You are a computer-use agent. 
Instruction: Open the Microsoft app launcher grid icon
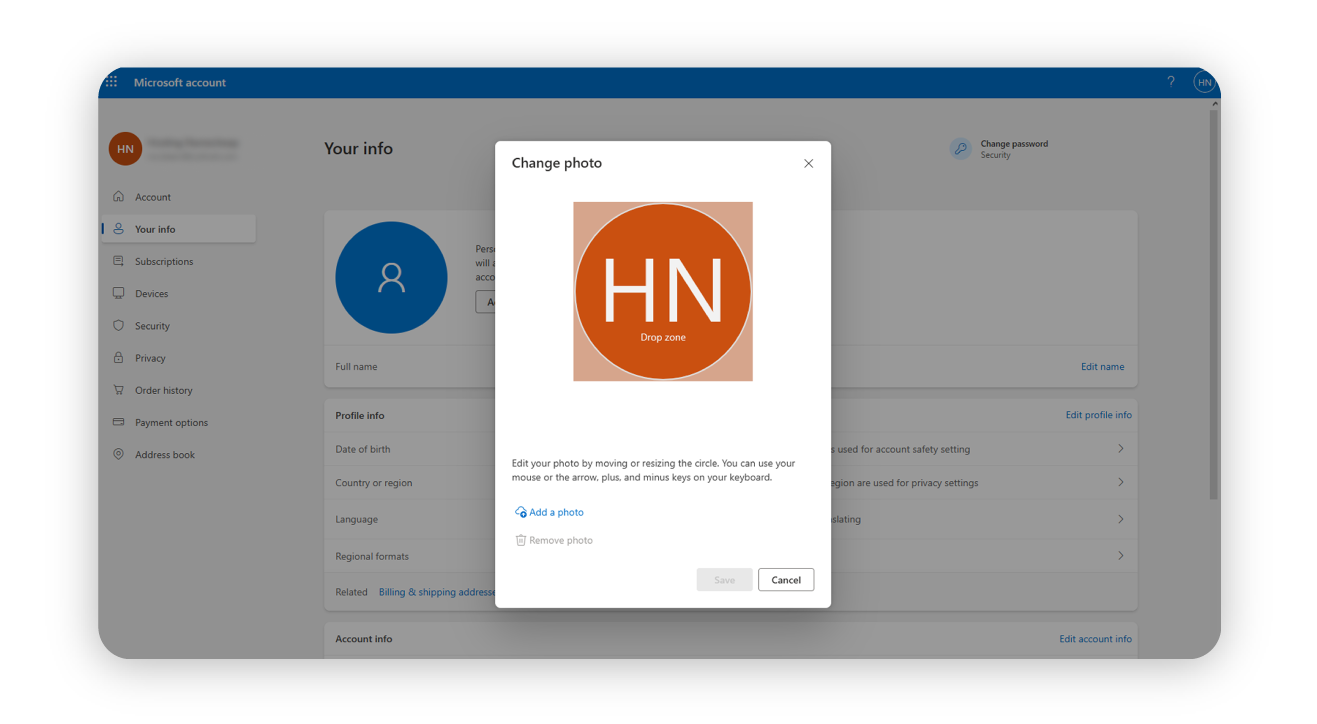coord(111,81)
